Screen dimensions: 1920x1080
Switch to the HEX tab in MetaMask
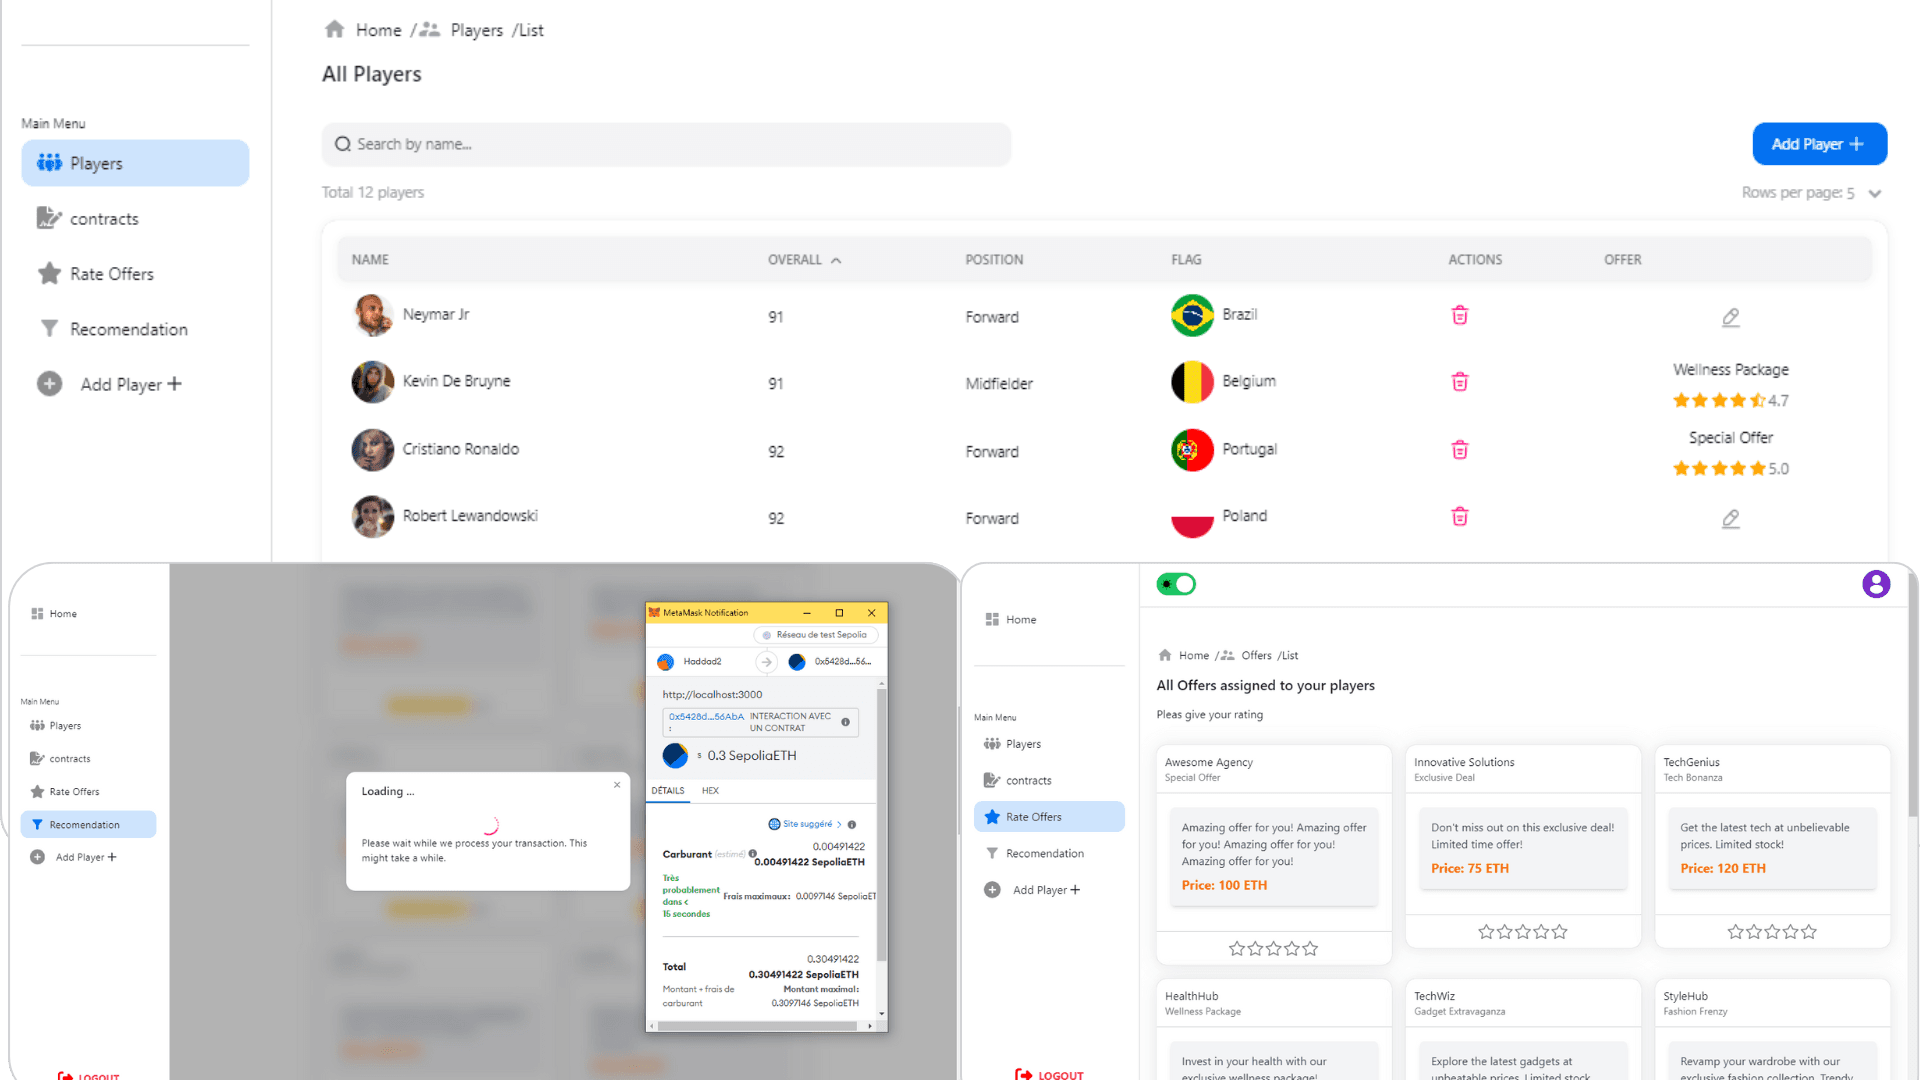coord(710,791)
